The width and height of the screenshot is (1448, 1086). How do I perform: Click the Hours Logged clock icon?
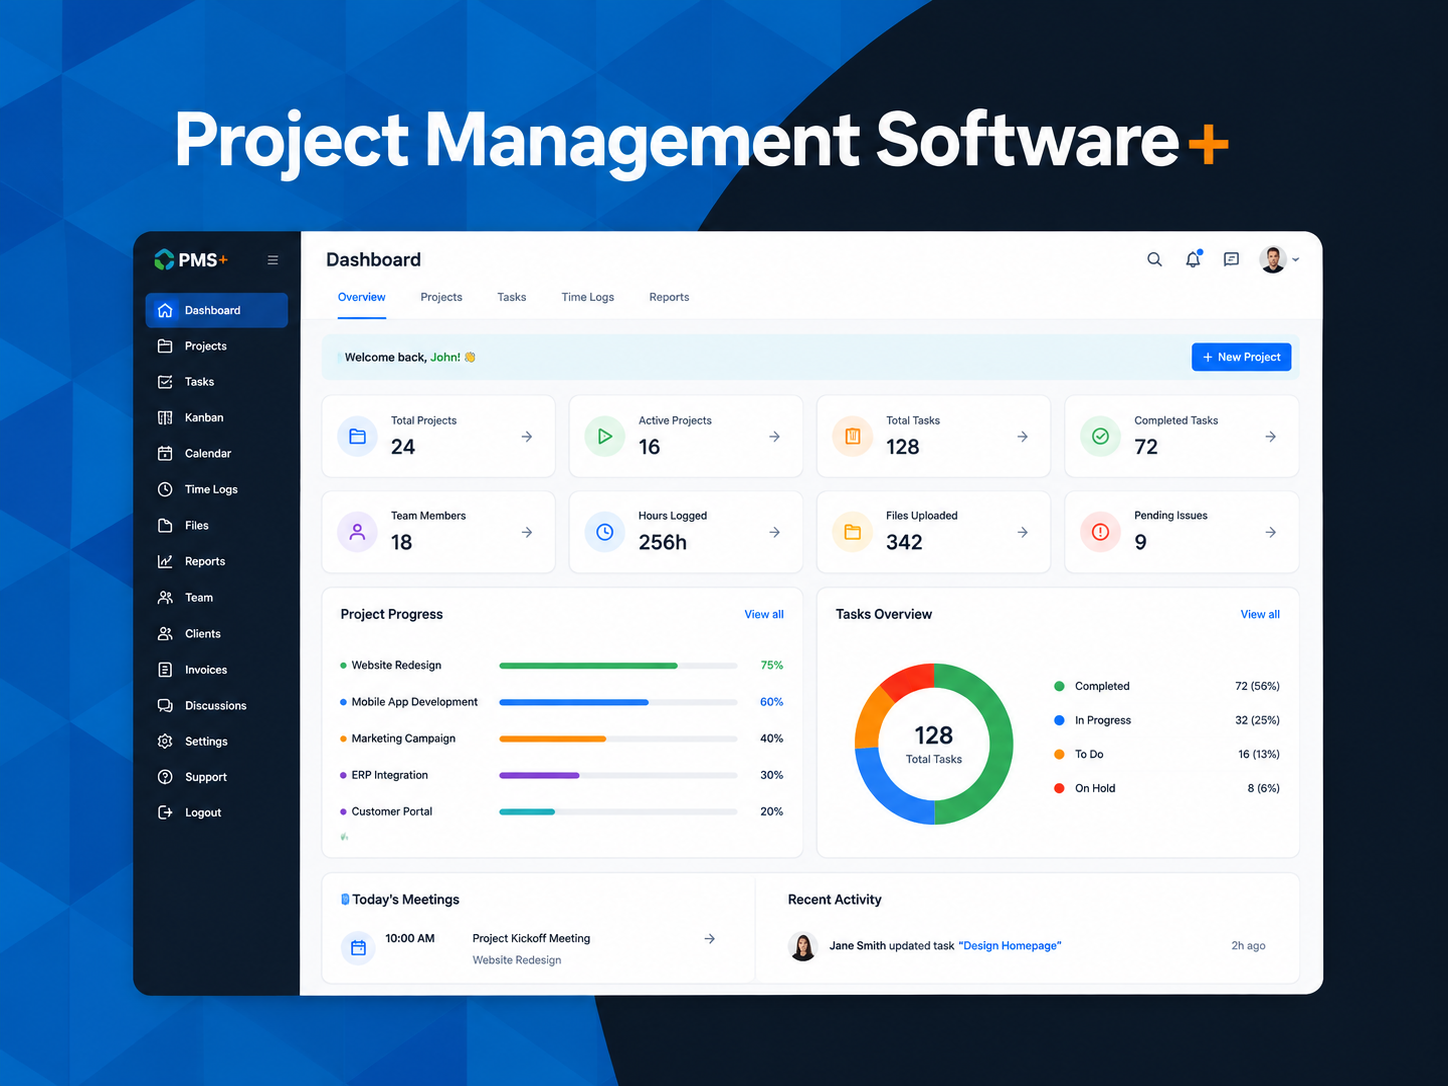[604, 532]
